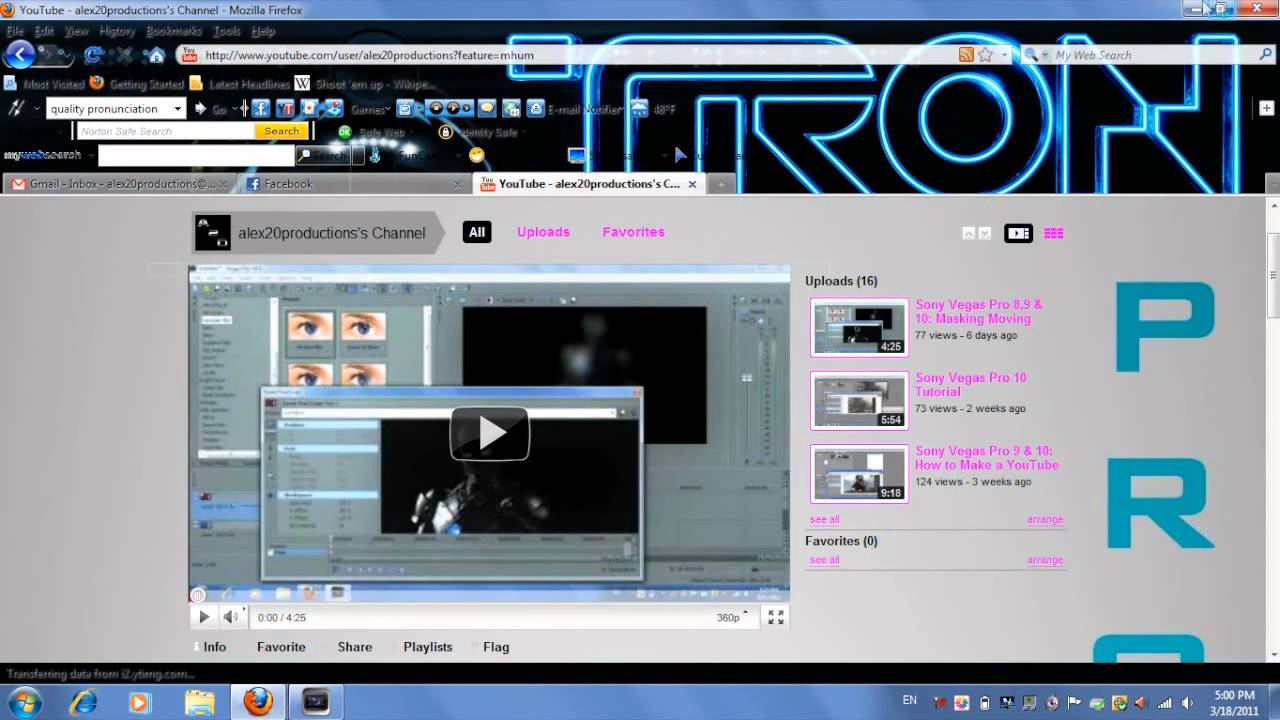Image resolution: width=1280 pixels, height=720 pixels.
Task: Open the Sony Vegas taskbar icon
Action: 316,702
